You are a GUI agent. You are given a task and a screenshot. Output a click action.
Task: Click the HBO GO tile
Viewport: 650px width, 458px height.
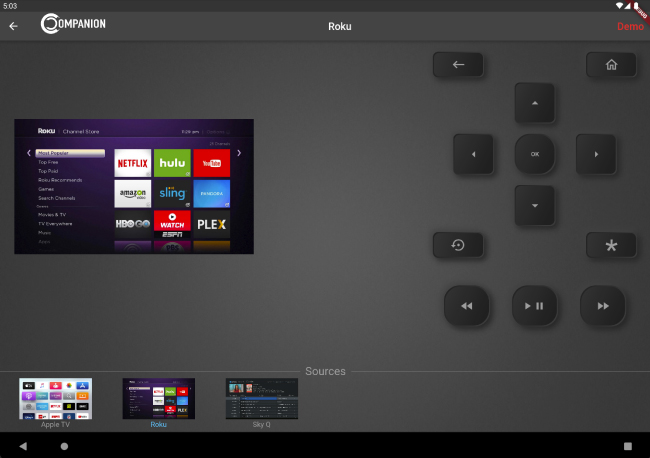click(x=133, y=224)
